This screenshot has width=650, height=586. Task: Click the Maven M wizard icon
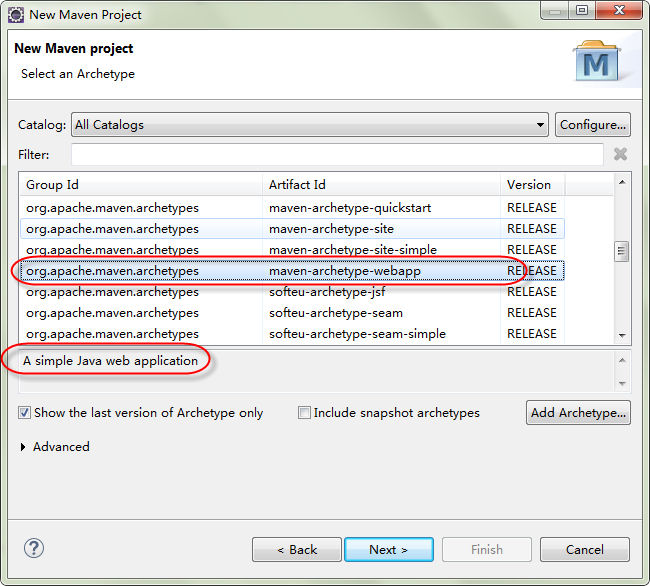pos(596,62)
